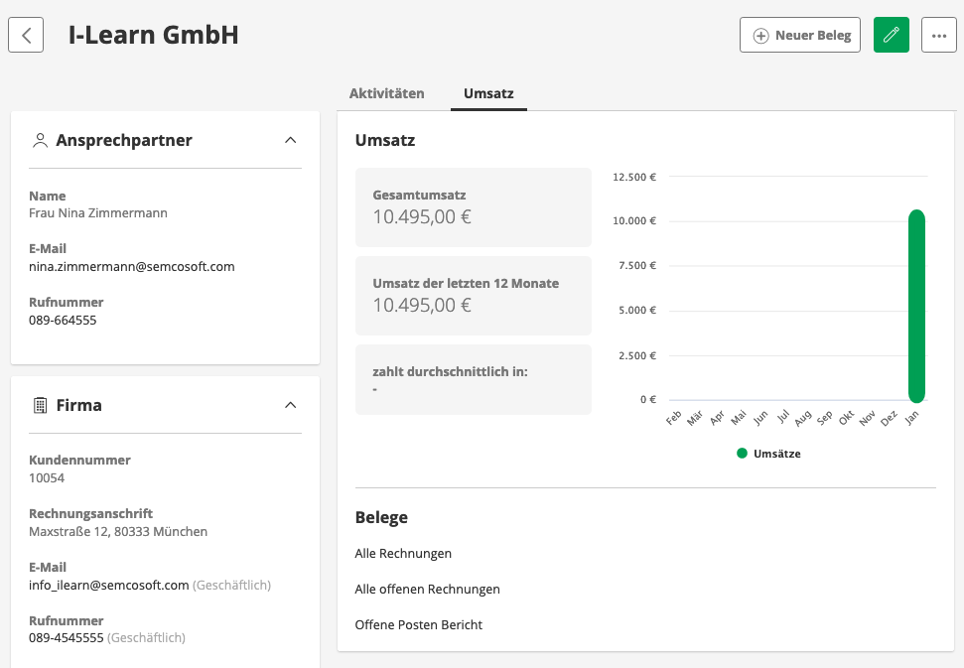The width and height of the screenshot is (964, 668).
Task: Click the green Umsätze legend dot
Action: point(742,454)
